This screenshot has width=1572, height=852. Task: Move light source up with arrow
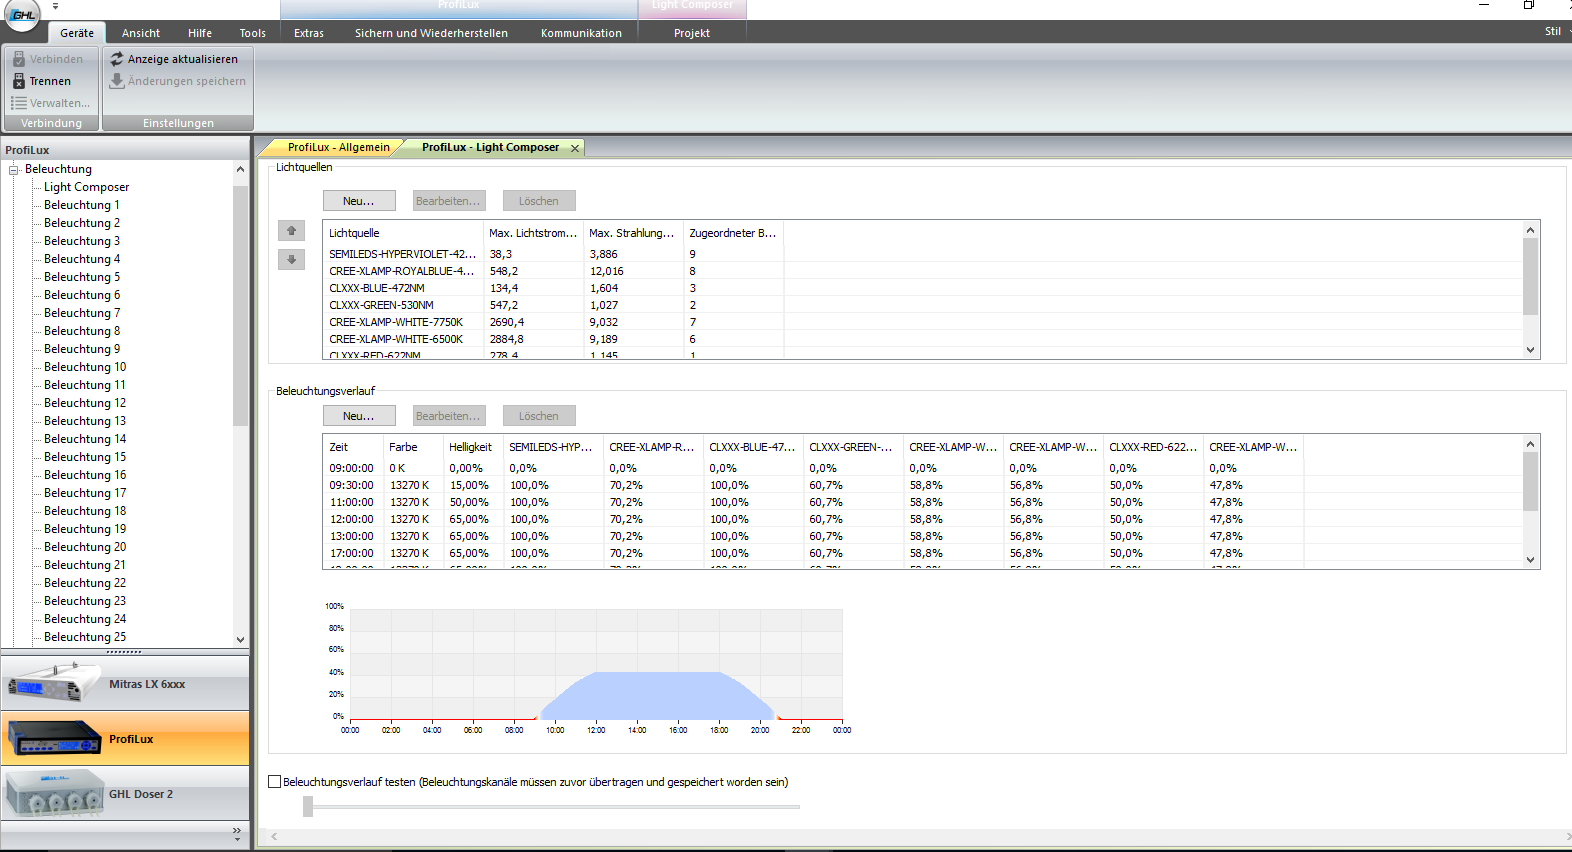(x=291, y=231)
